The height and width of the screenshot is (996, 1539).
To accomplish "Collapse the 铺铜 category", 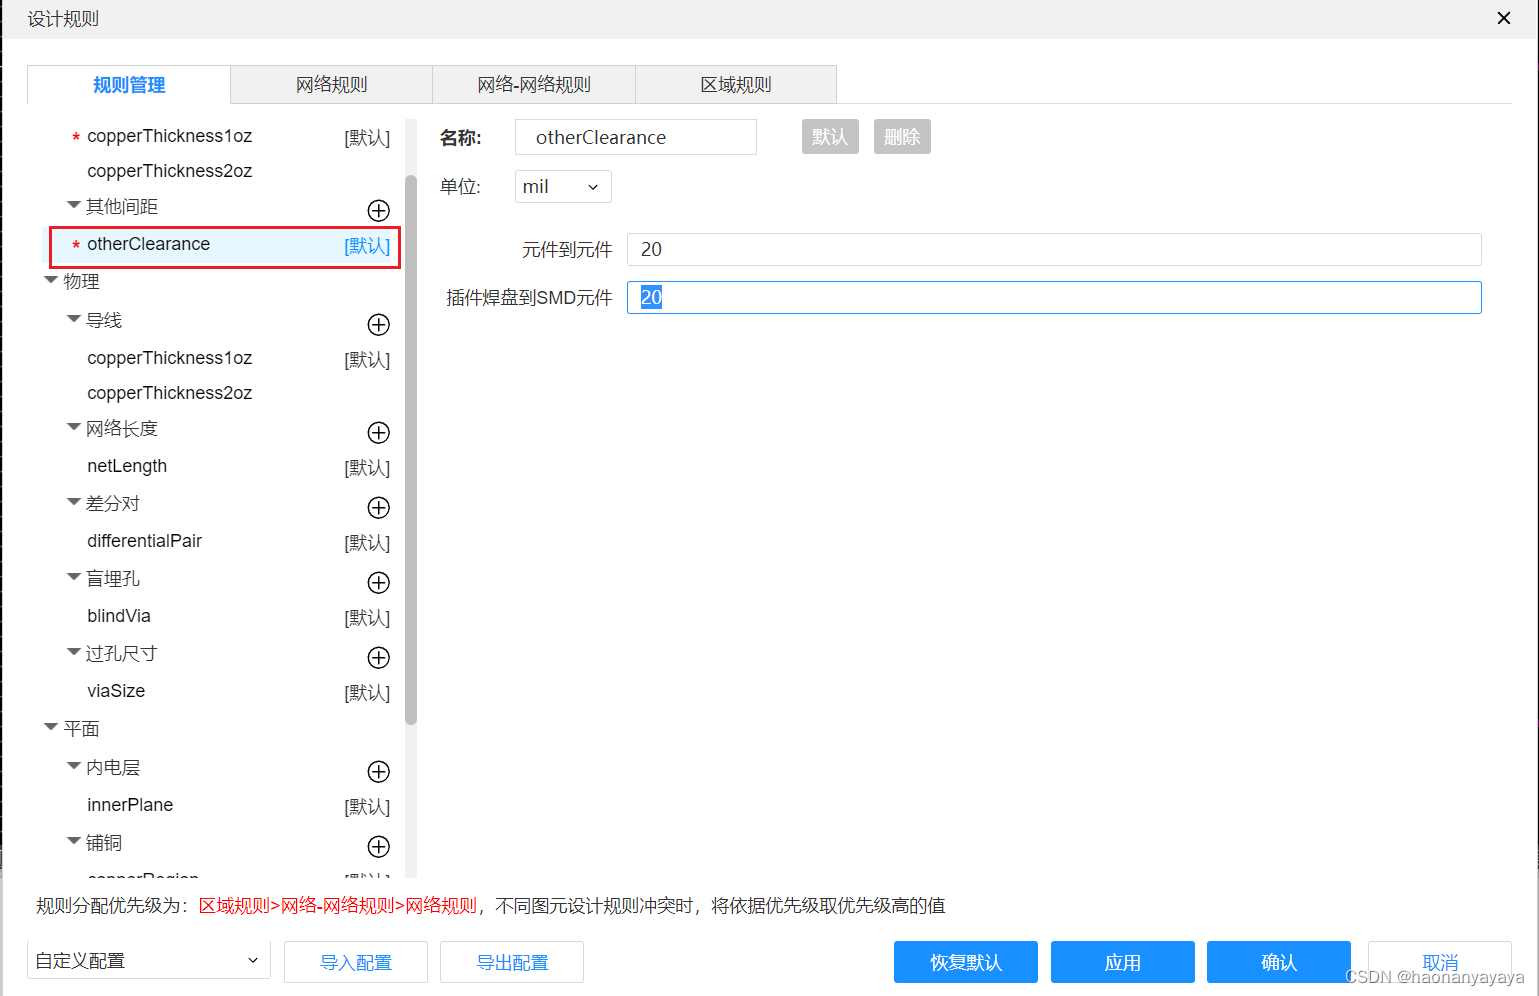I will tap(73, 841).
